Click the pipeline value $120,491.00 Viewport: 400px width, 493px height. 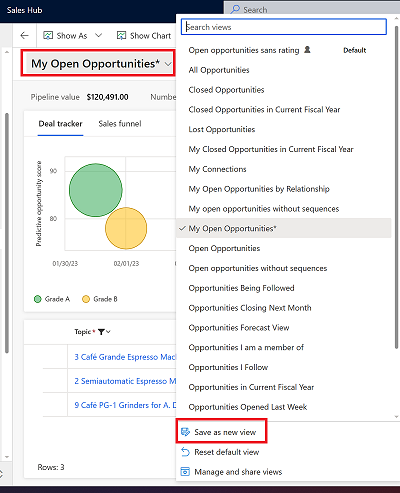107,97
